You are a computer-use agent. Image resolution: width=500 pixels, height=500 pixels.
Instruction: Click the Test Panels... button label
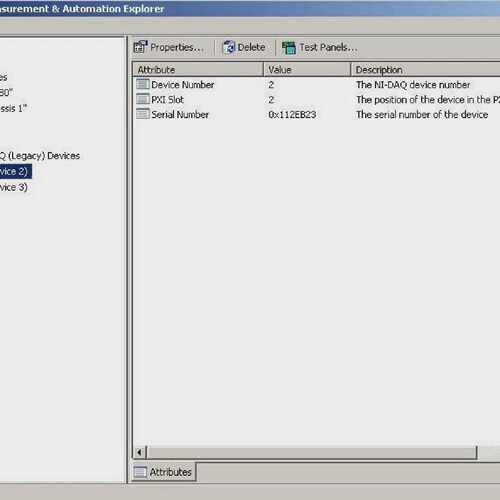328,47
